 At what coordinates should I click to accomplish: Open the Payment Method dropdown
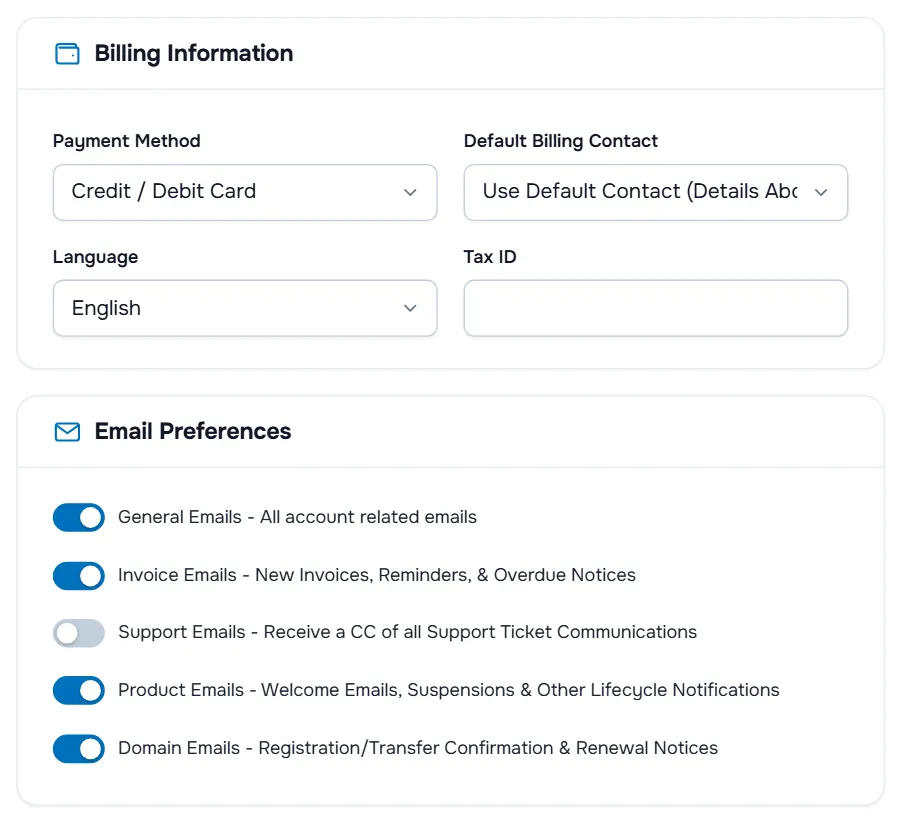[245, 193]
